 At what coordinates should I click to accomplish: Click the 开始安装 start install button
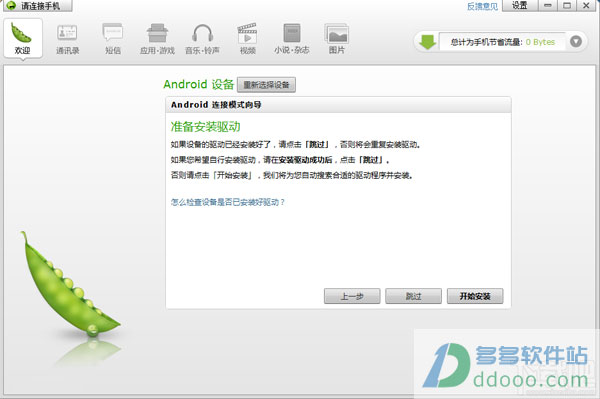click(x=475, y=296)
